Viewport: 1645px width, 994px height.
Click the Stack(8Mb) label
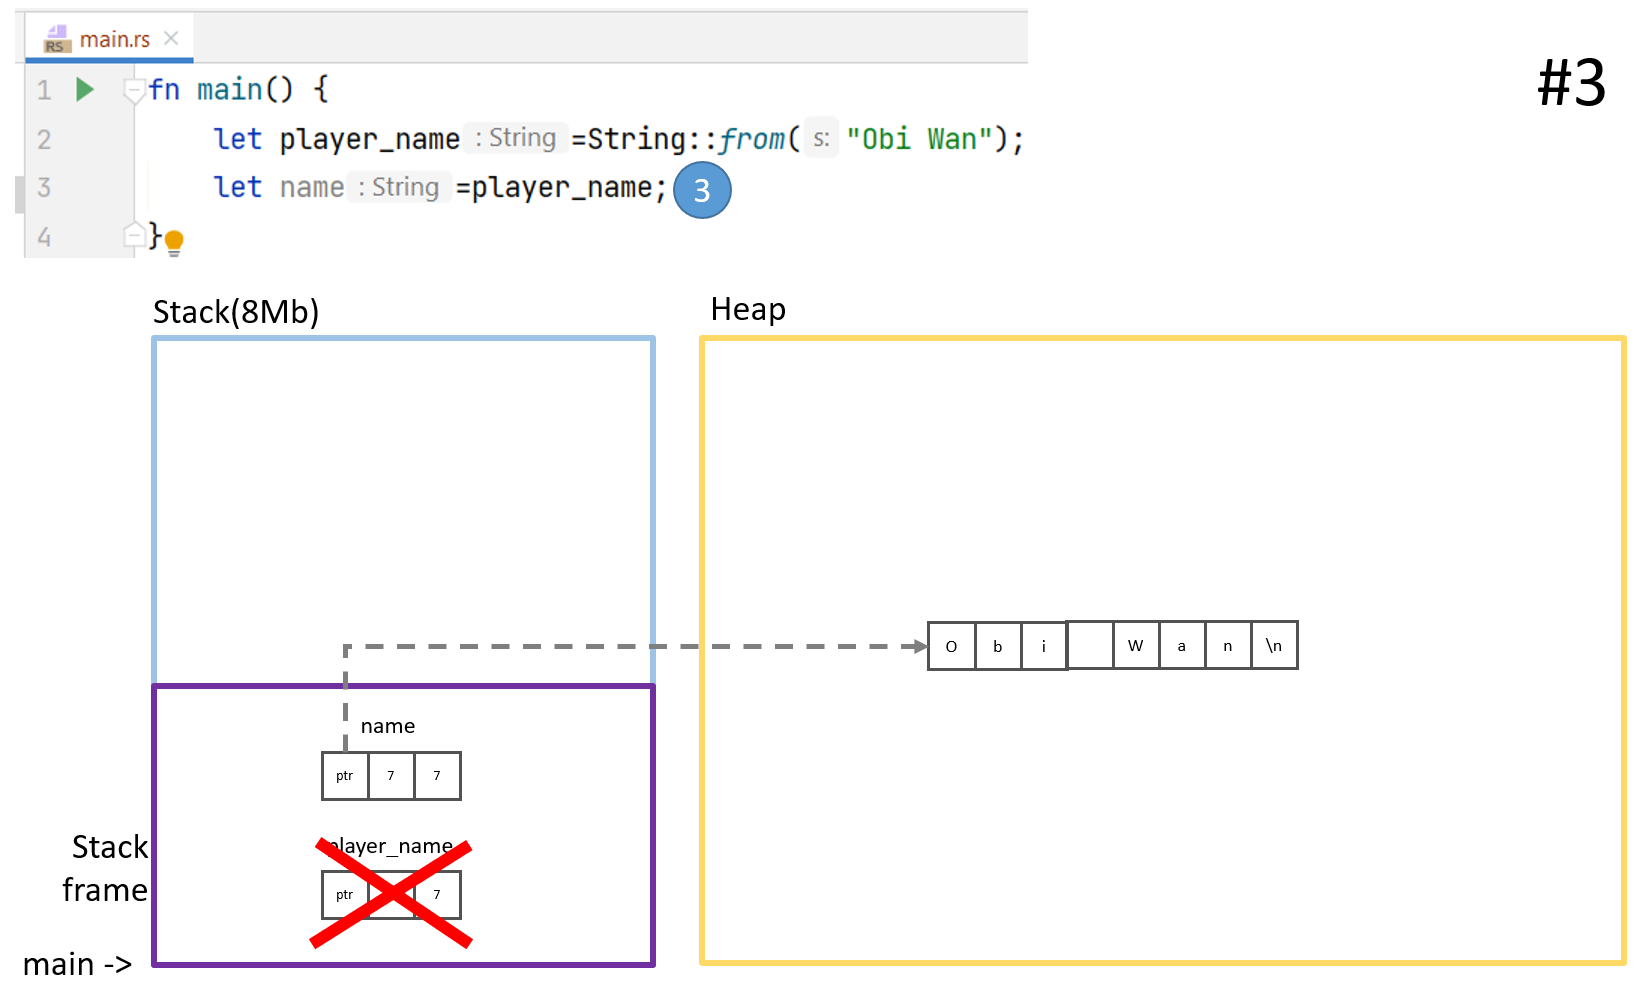pyautogui.click(x=236, y=312)
